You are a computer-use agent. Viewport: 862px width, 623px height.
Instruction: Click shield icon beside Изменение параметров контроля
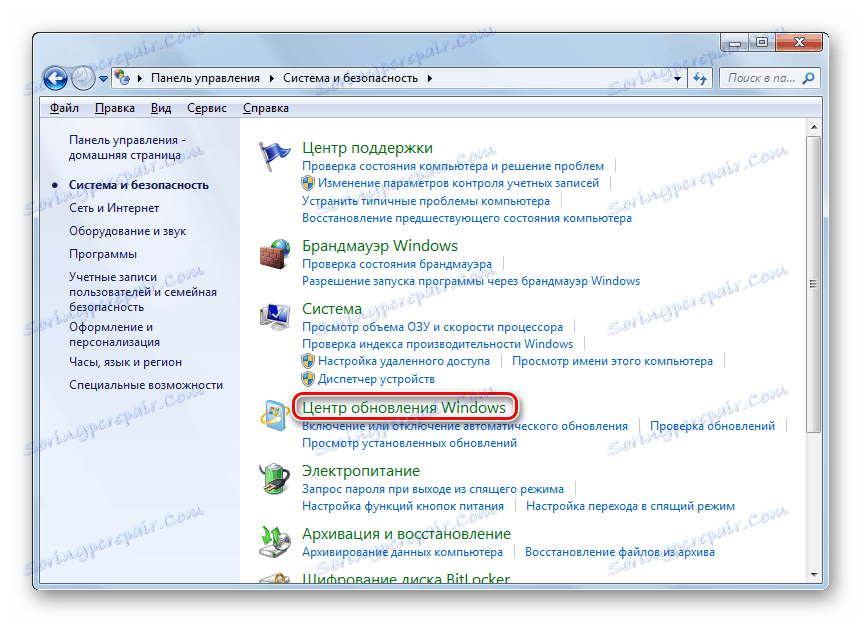(308, 183)
